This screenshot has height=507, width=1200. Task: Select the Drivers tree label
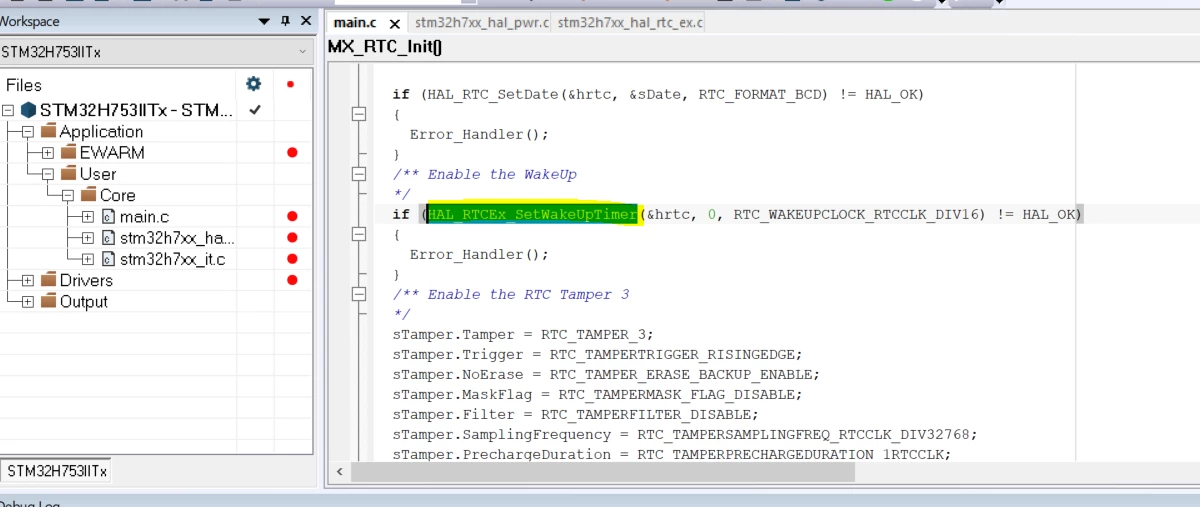point(86,281)
